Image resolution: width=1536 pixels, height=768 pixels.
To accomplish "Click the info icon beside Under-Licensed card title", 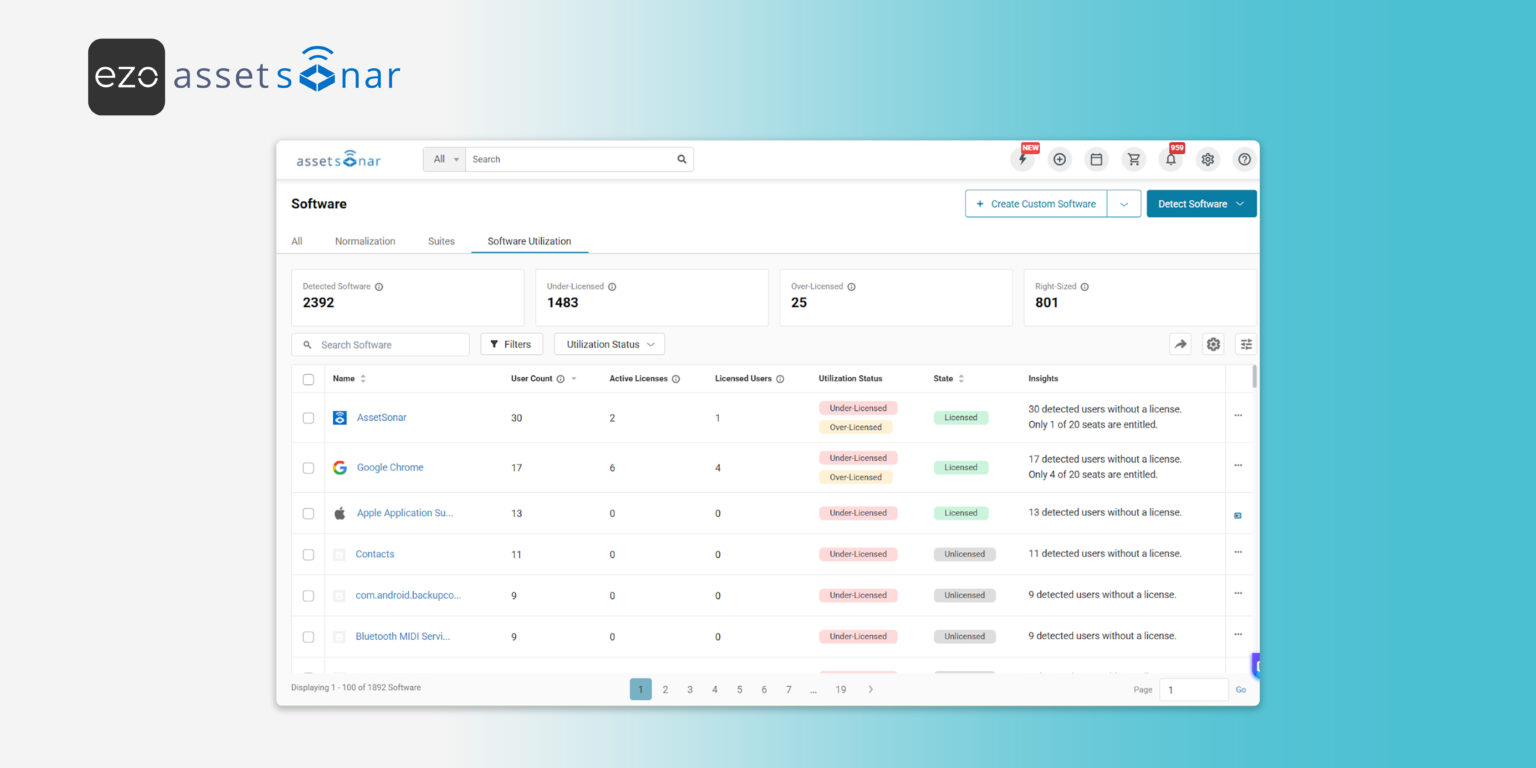I will coord(612,287).
